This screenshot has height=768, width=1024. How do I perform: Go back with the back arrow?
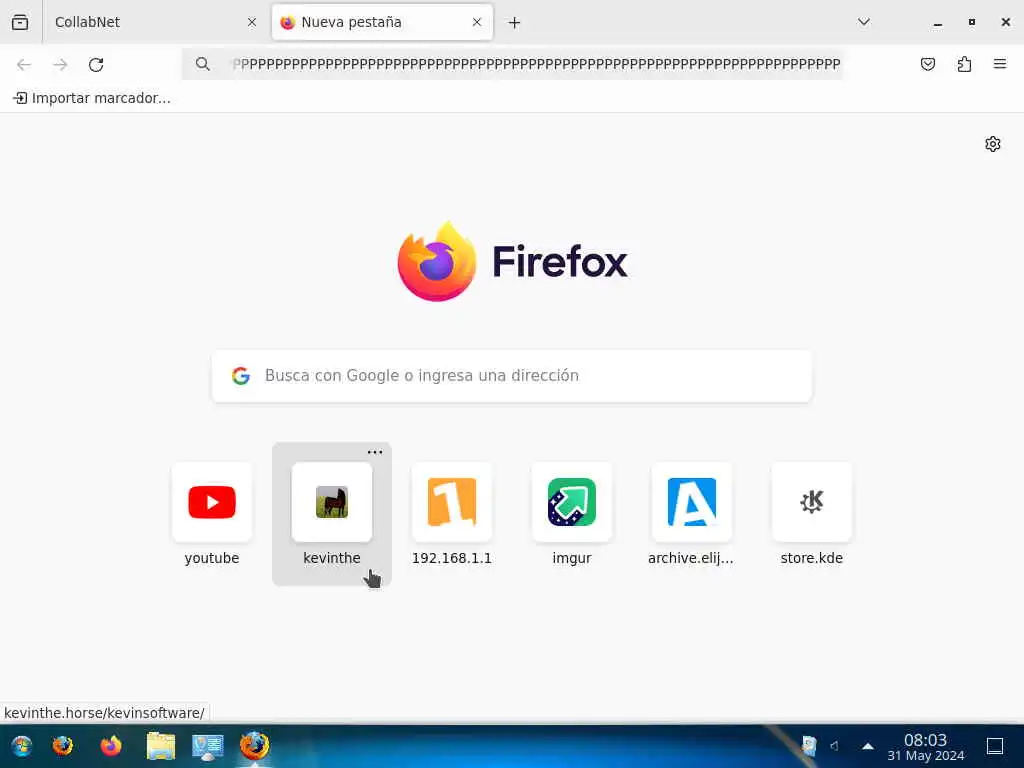tap(24, 64)
